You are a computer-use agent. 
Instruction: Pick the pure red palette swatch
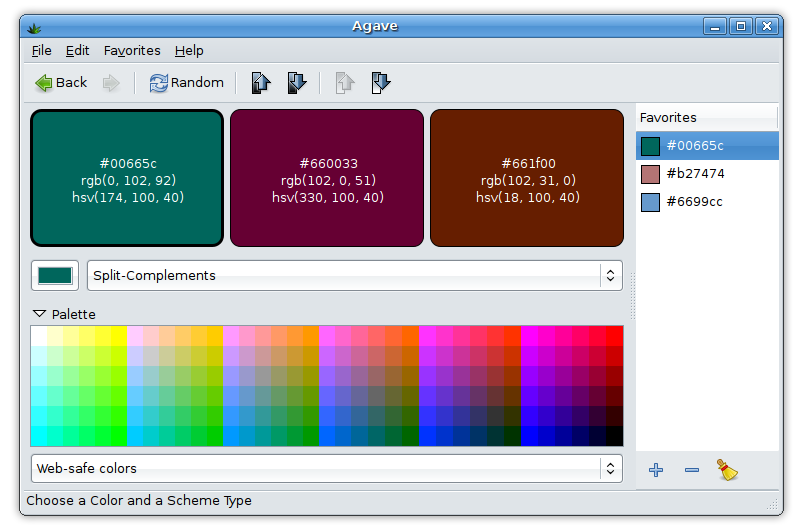pyautogui.click(x=615, y=336)
